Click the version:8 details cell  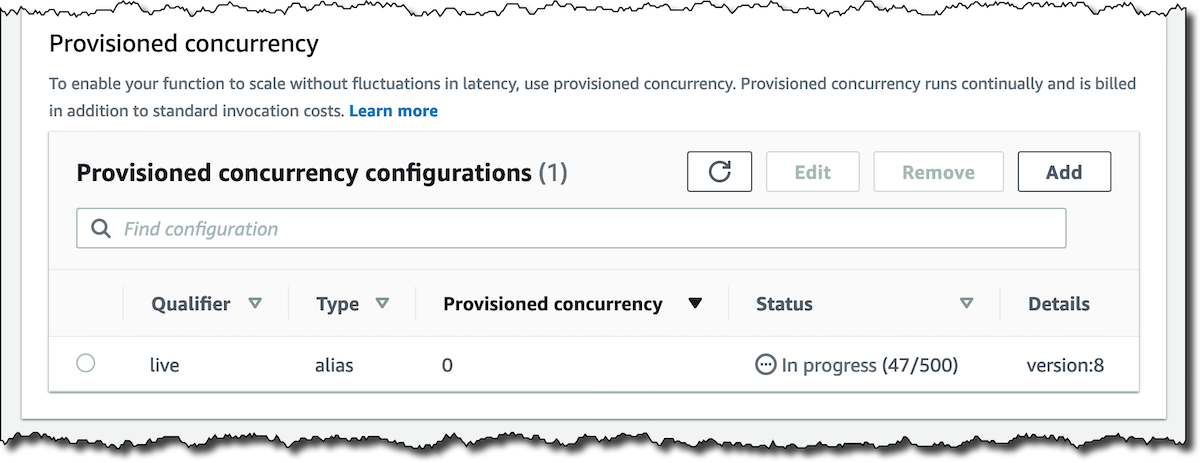[1064, 365]
